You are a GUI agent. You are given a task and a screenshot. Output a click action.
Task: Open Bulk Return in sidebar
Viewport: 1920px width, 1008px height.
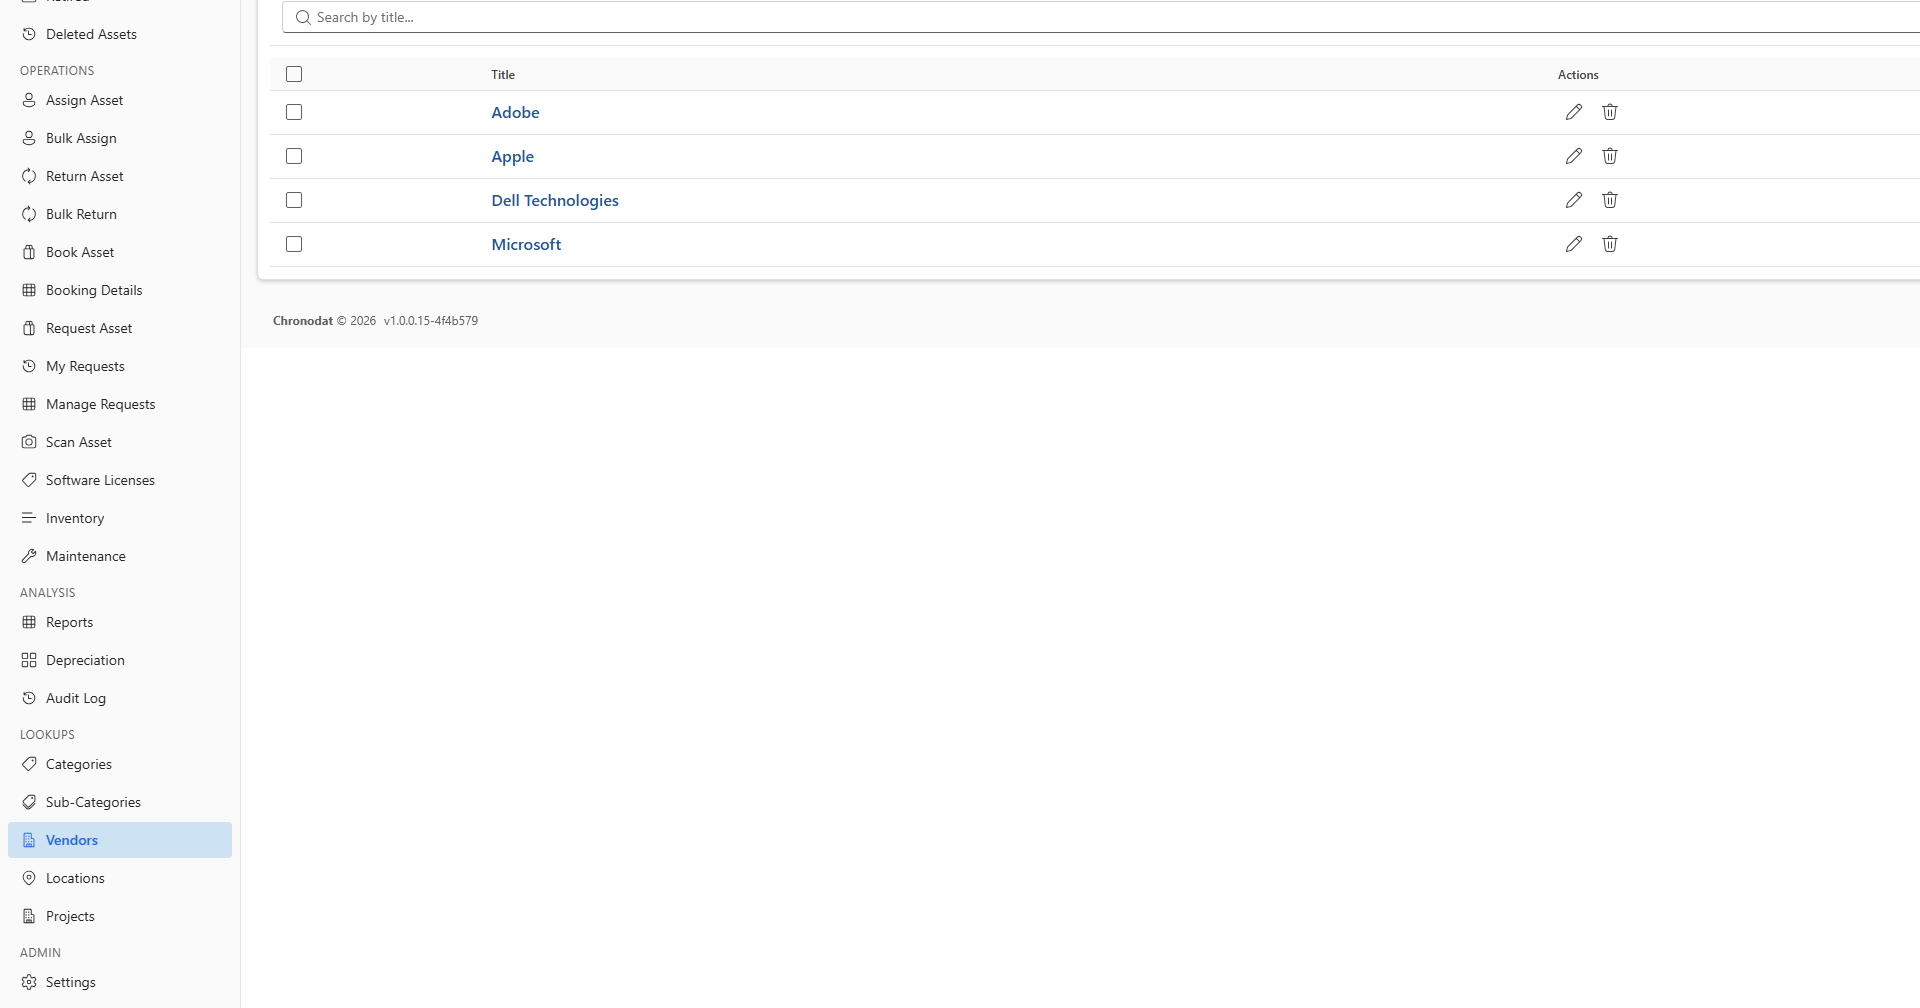(120, 214)
